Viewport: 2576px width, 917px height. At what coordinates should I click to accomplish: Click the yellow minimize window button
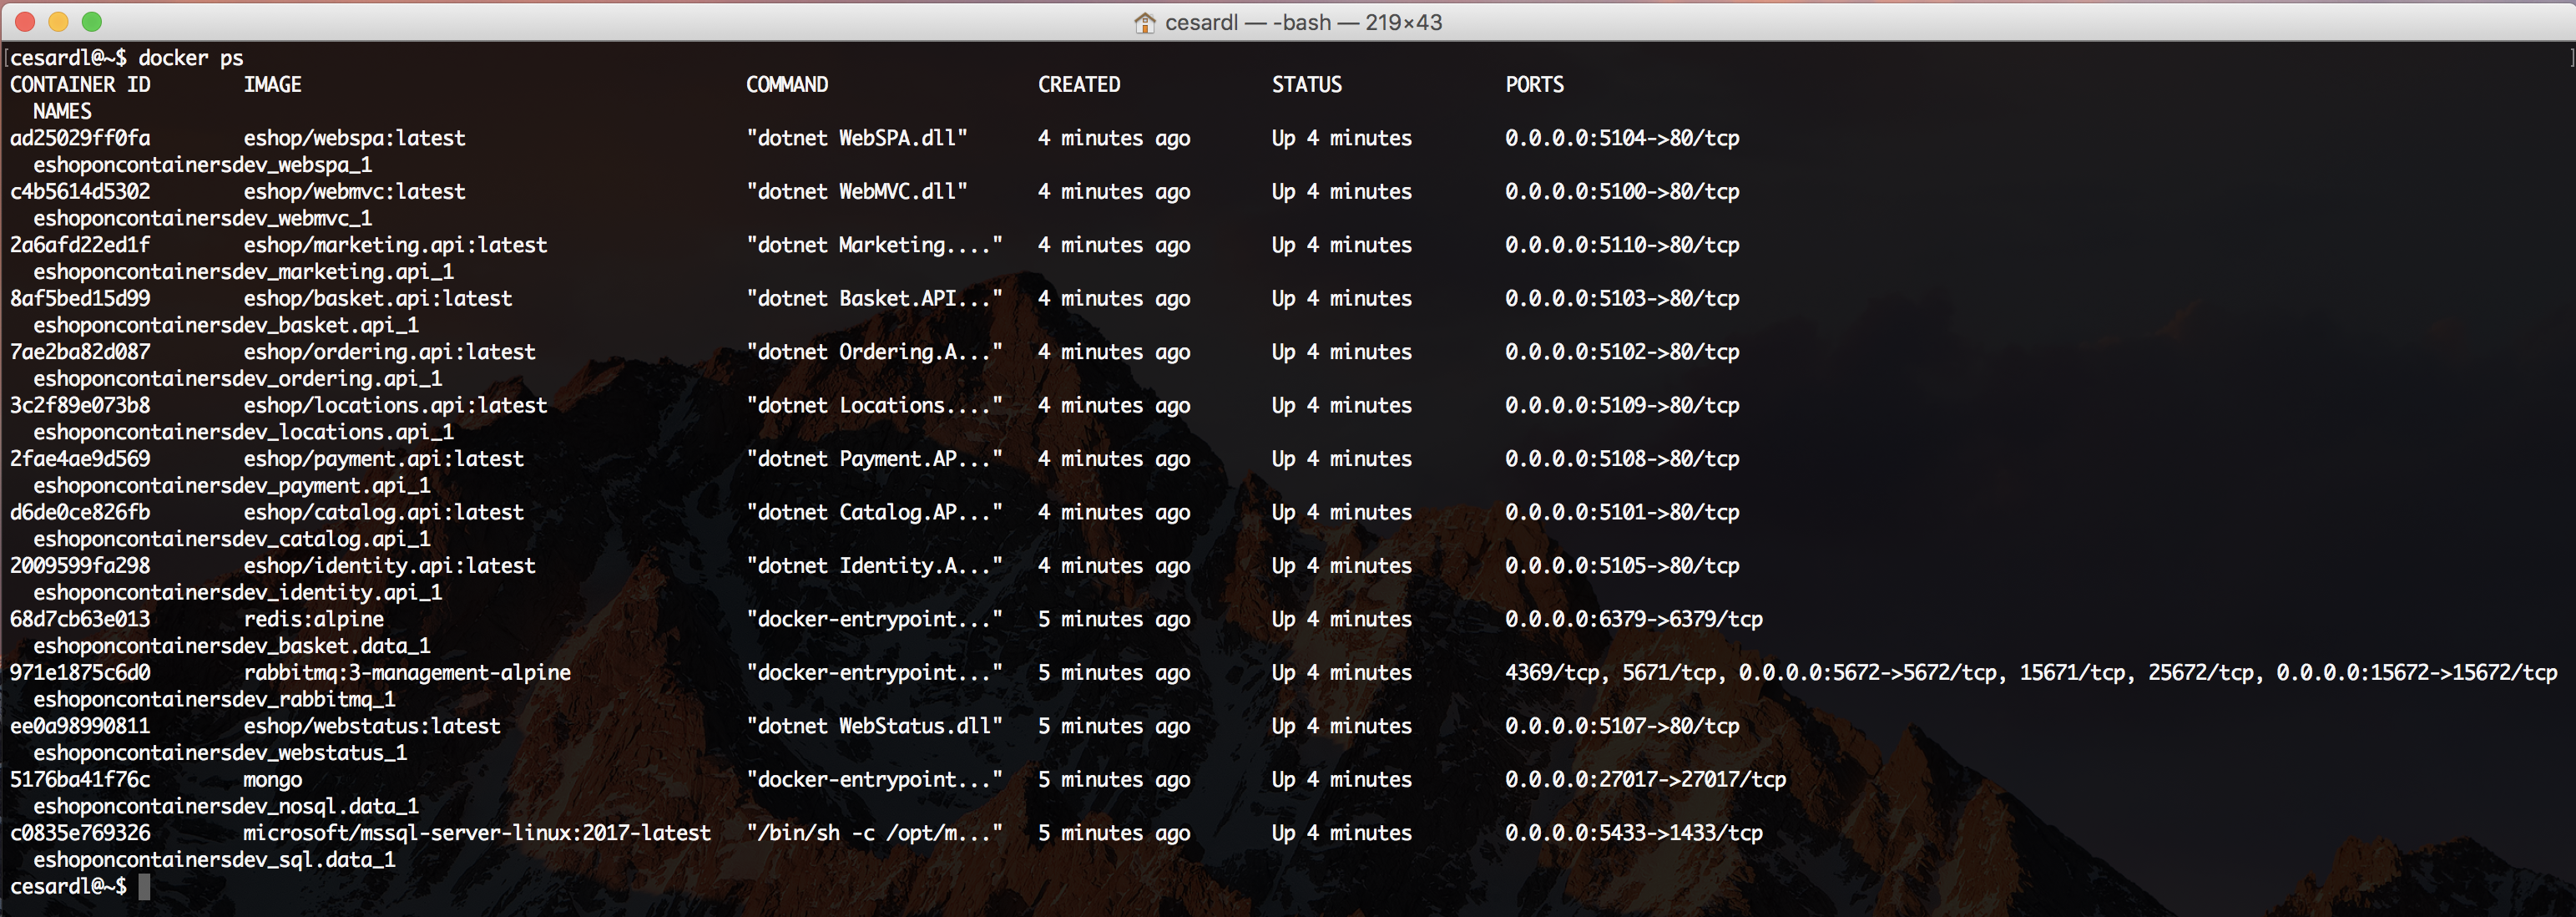pyautogui.click(x=59, y=21)
